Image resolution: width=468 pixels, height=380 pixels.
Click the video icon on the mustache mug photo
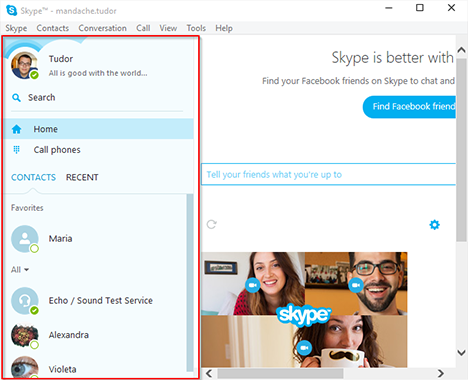pos(304,348)
